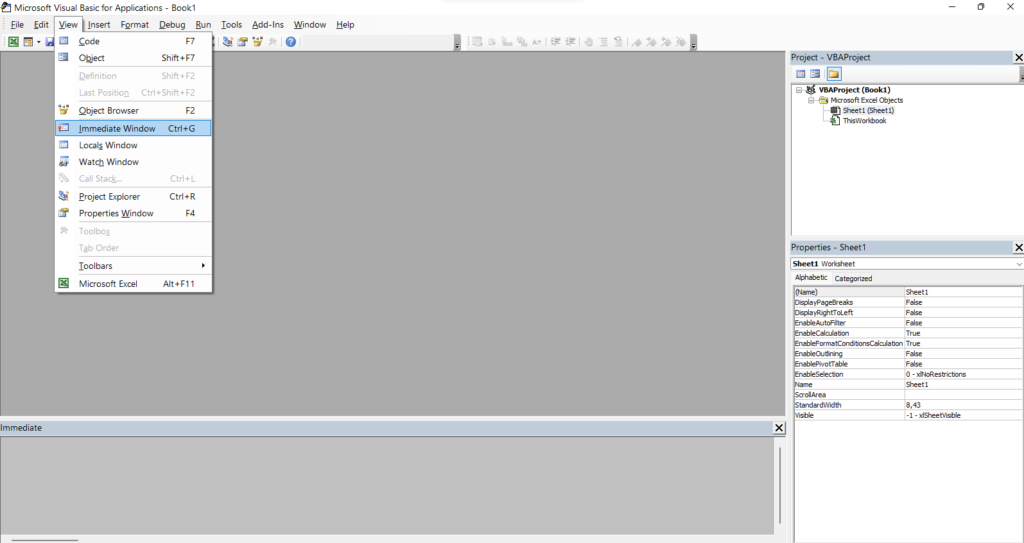Collapse the Microsoft Excel Objects folder
This screenshot has width=1024, height=543.
[x=811, y=101]
